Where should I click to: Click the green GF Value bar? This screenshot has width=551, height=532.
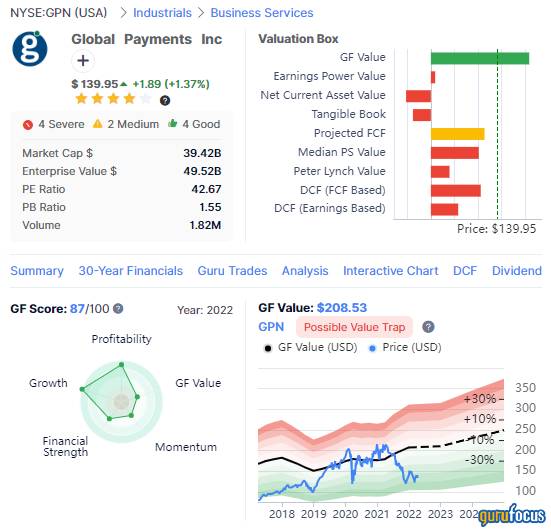point(480,58)
